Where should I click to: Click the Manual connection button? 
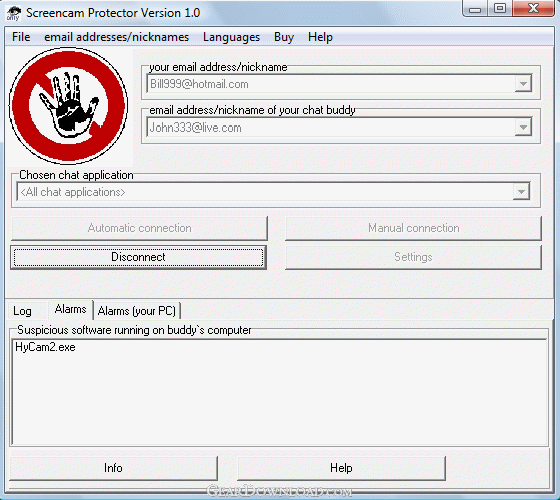[x=414, y=228]
